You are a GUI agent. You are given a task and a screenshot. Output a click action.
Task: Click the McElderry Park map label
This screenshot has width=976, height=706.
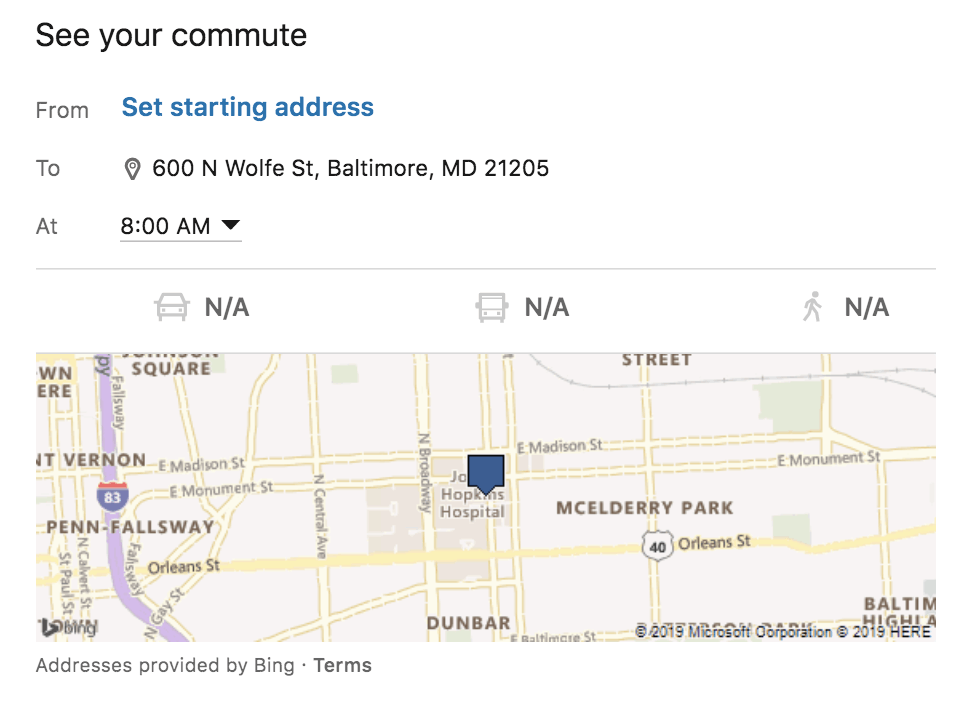(645, 508)
